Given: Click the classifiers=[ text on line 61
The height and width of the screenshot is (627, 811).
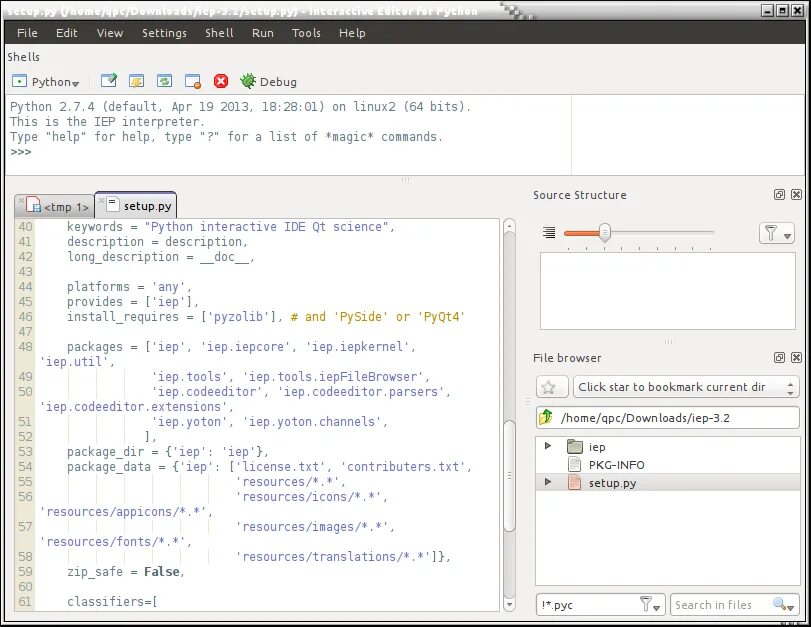Looking at the screenshot, I should click(112, 602).
